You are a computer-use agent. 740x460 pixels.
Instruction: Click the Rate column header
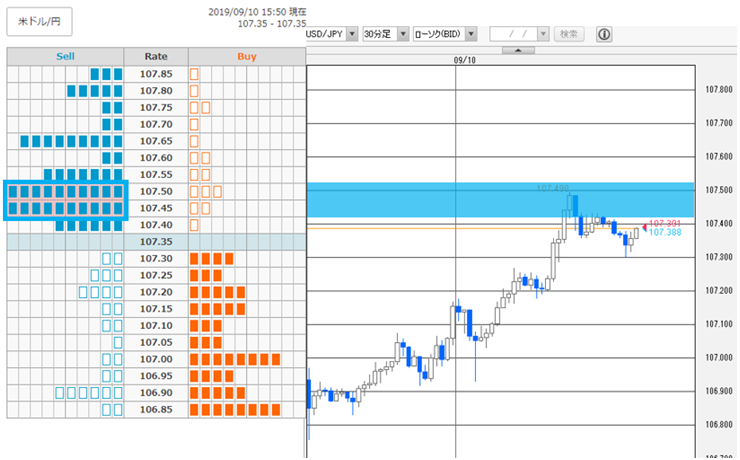click(156, 56)
